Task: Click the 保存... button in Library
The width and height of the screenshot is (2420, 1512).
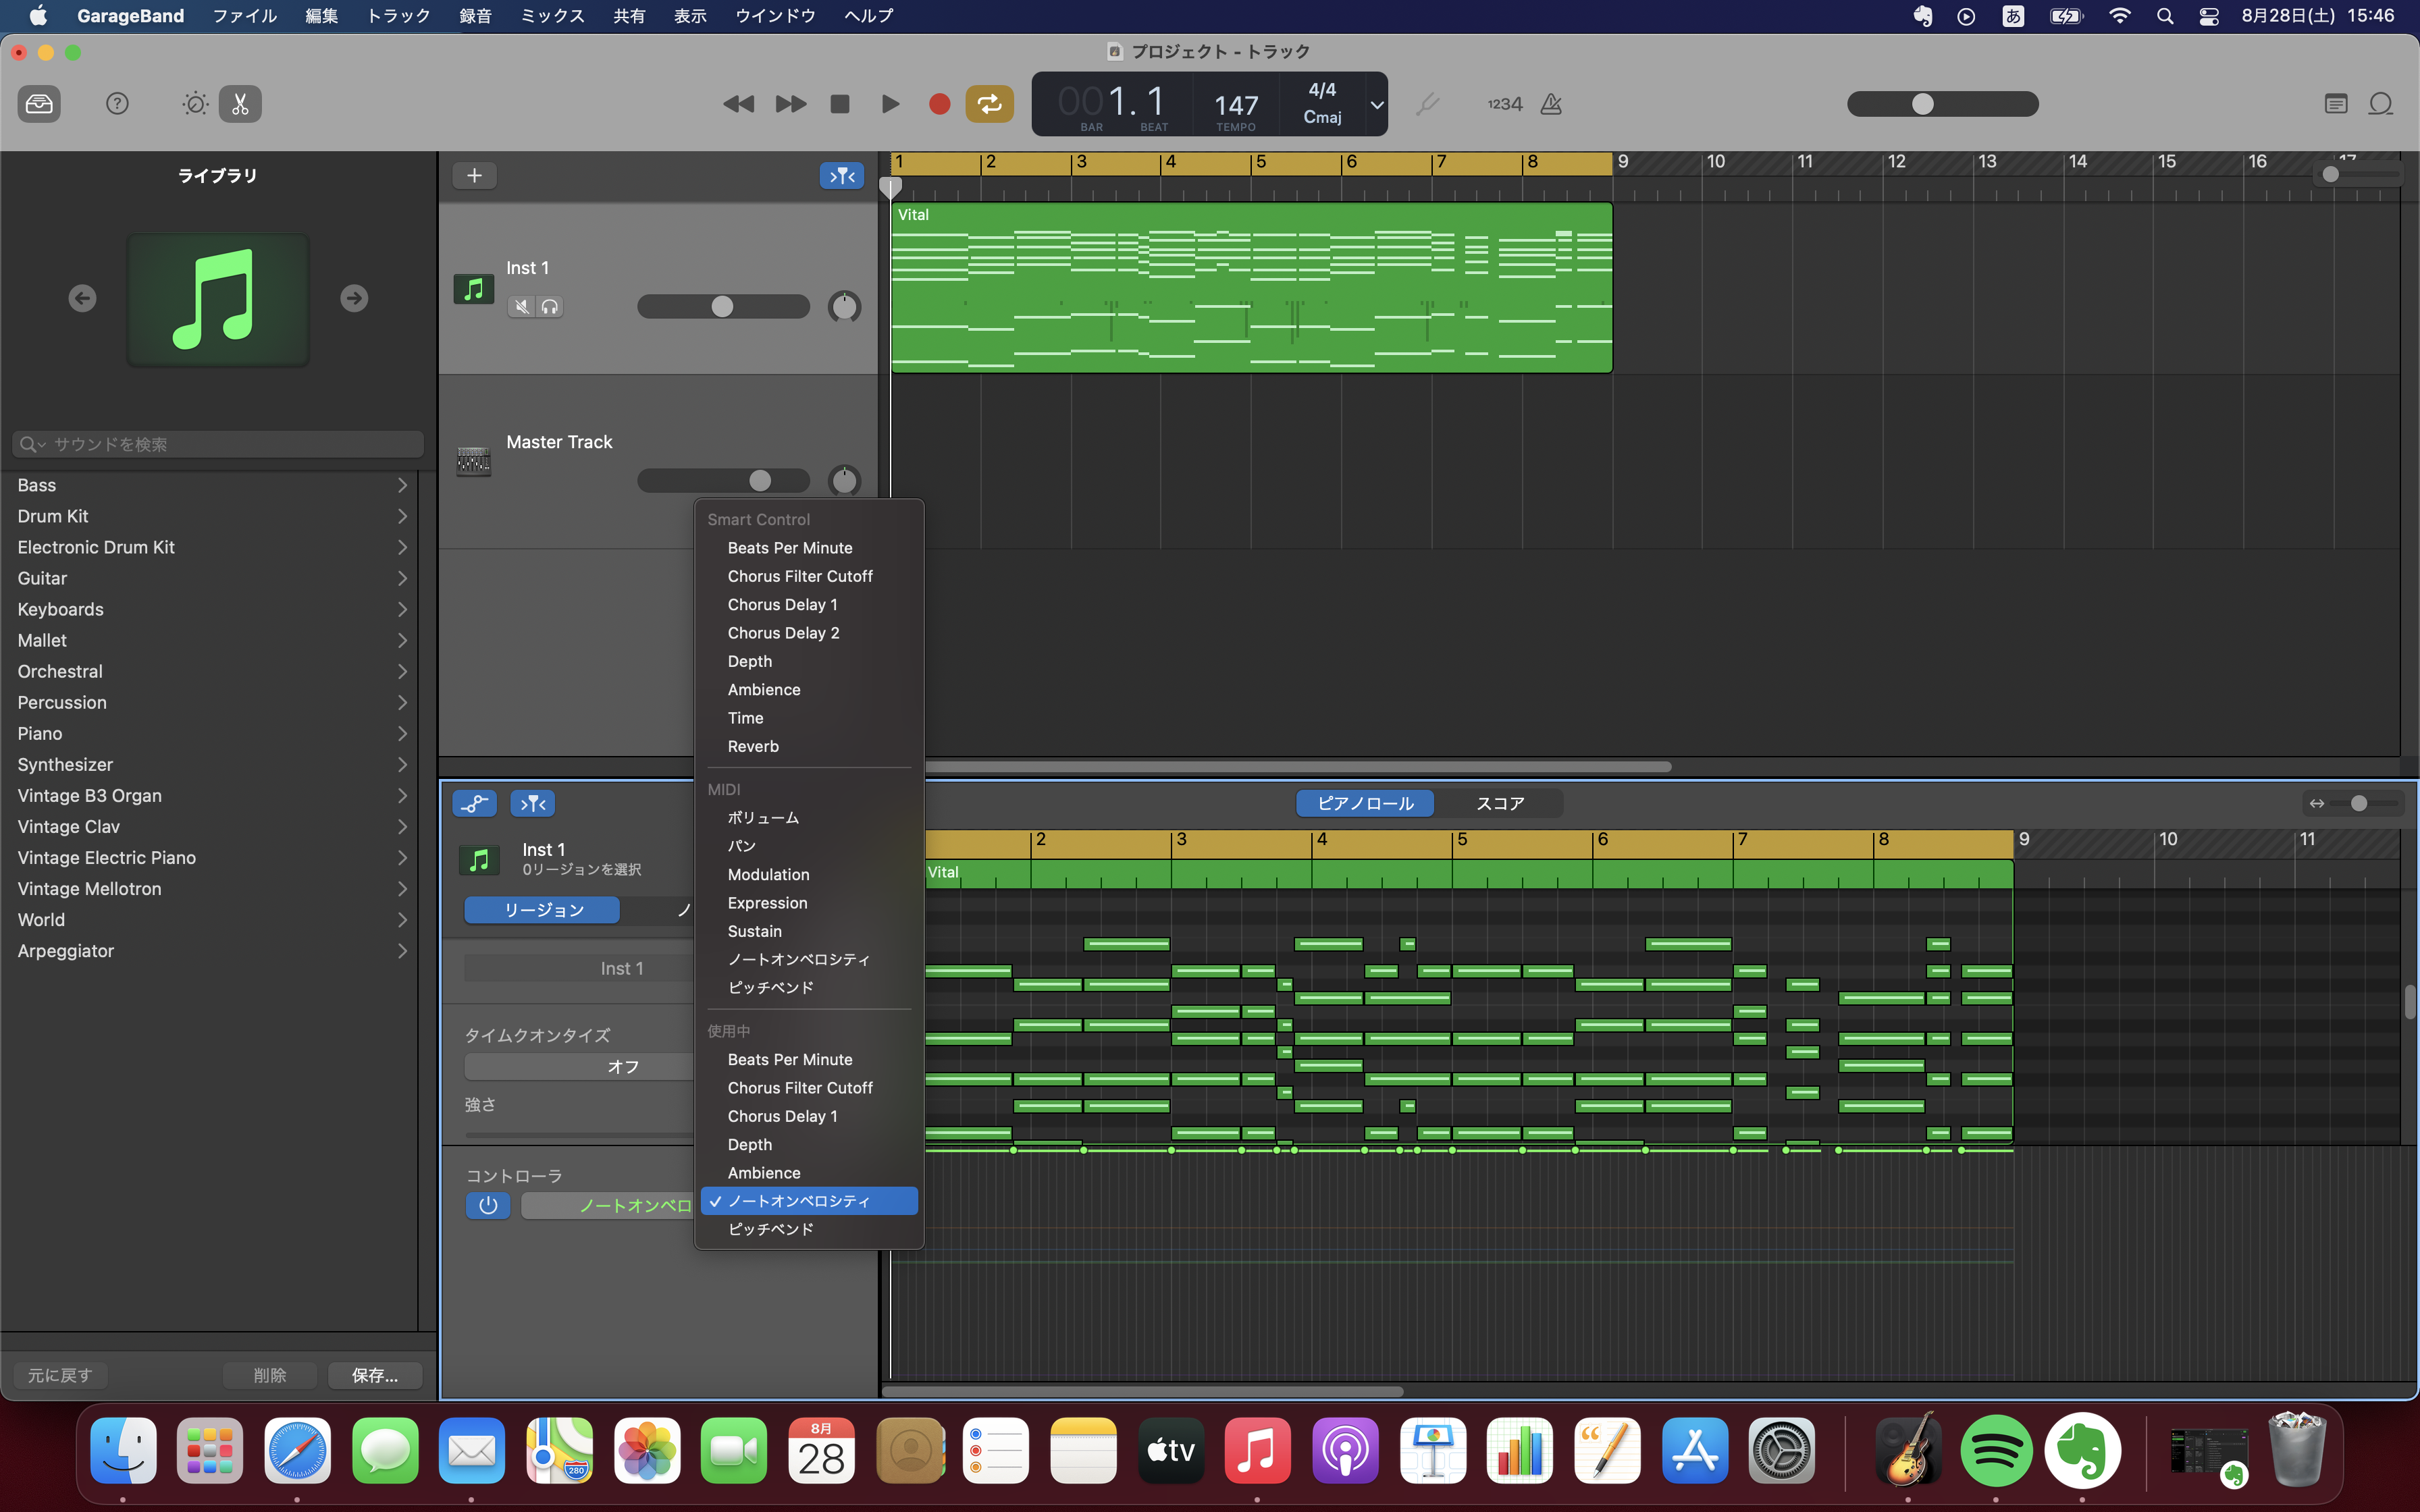Action: point(374,1376)
